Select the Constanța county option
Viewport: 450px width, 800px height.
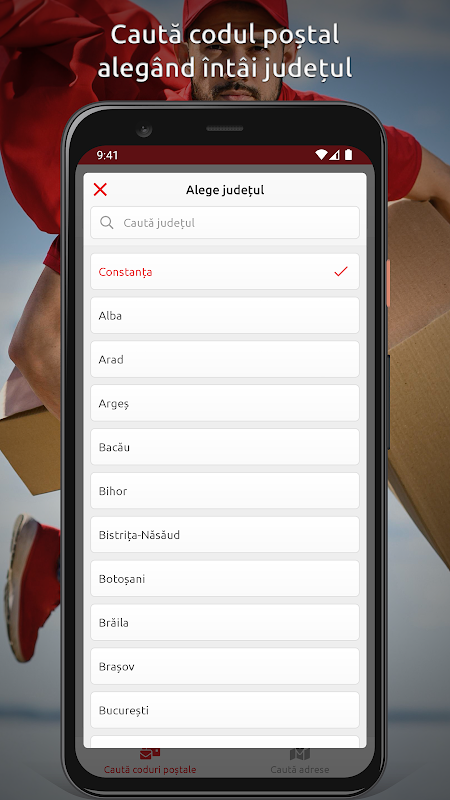click(x=225, y=271)
